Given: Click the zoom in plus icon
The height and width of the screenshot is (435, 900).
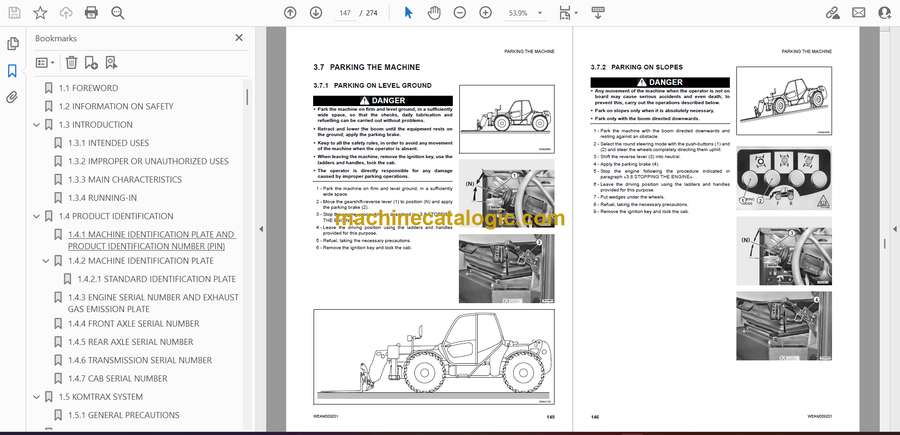Looking at the screenshot, I should click(x=485, y=12).
